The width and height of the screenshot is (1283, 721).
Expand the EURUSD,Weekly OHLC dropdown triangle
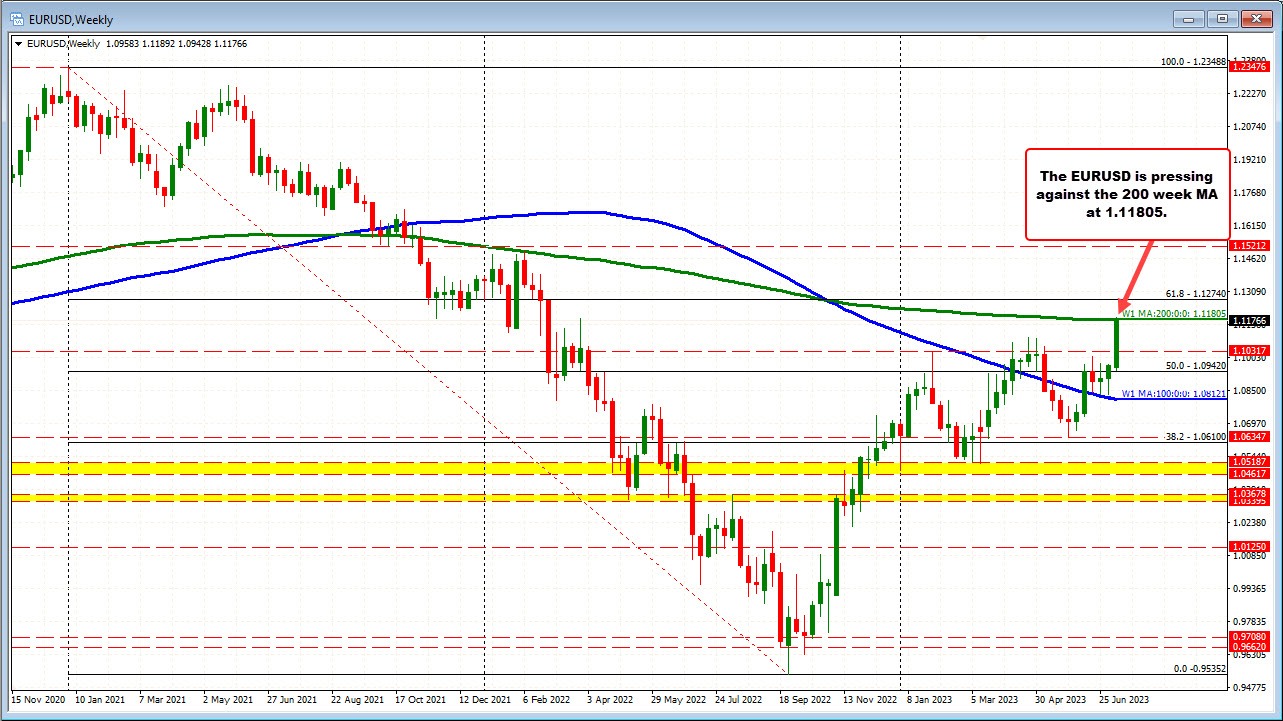pos(18,43)
